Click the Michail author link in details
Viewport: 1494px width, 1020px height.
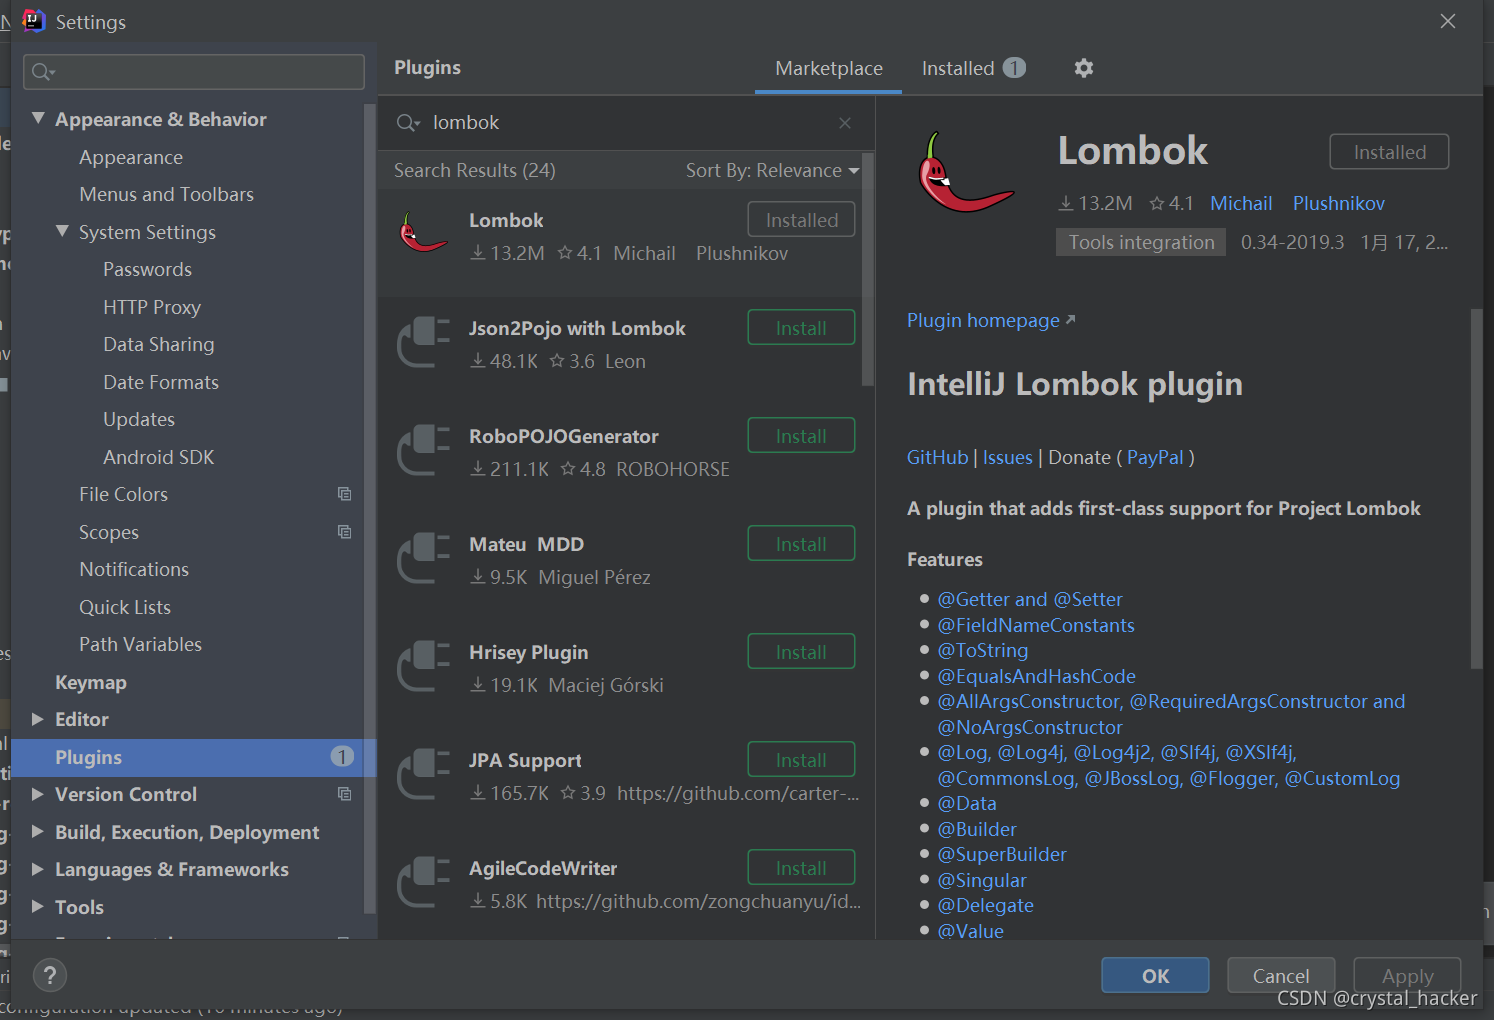pos(1241,203)
